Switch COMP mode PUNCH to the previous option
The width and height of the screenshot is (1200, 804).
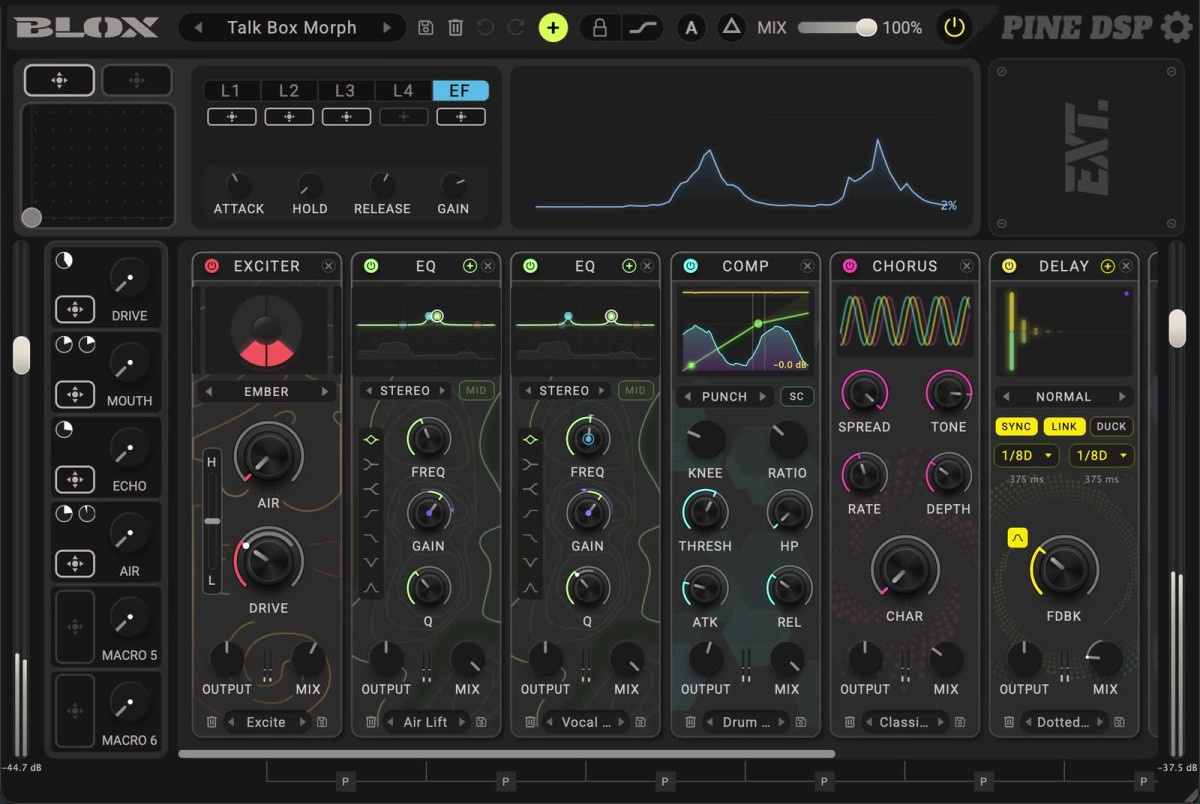click(687, 397)
